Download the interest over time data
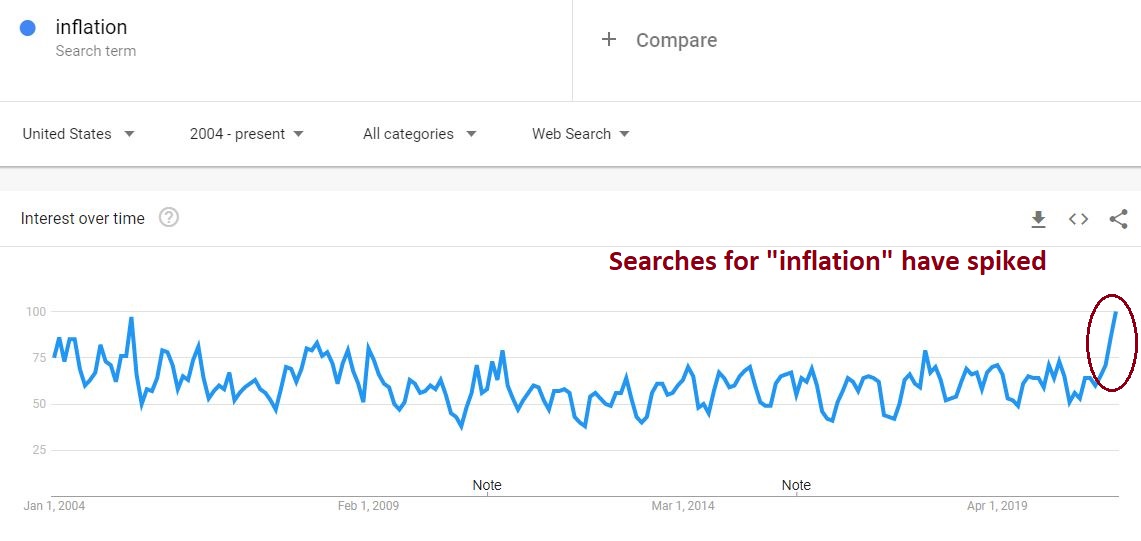The width and height of the screenshot is (1141, 541). (1038, 219)
